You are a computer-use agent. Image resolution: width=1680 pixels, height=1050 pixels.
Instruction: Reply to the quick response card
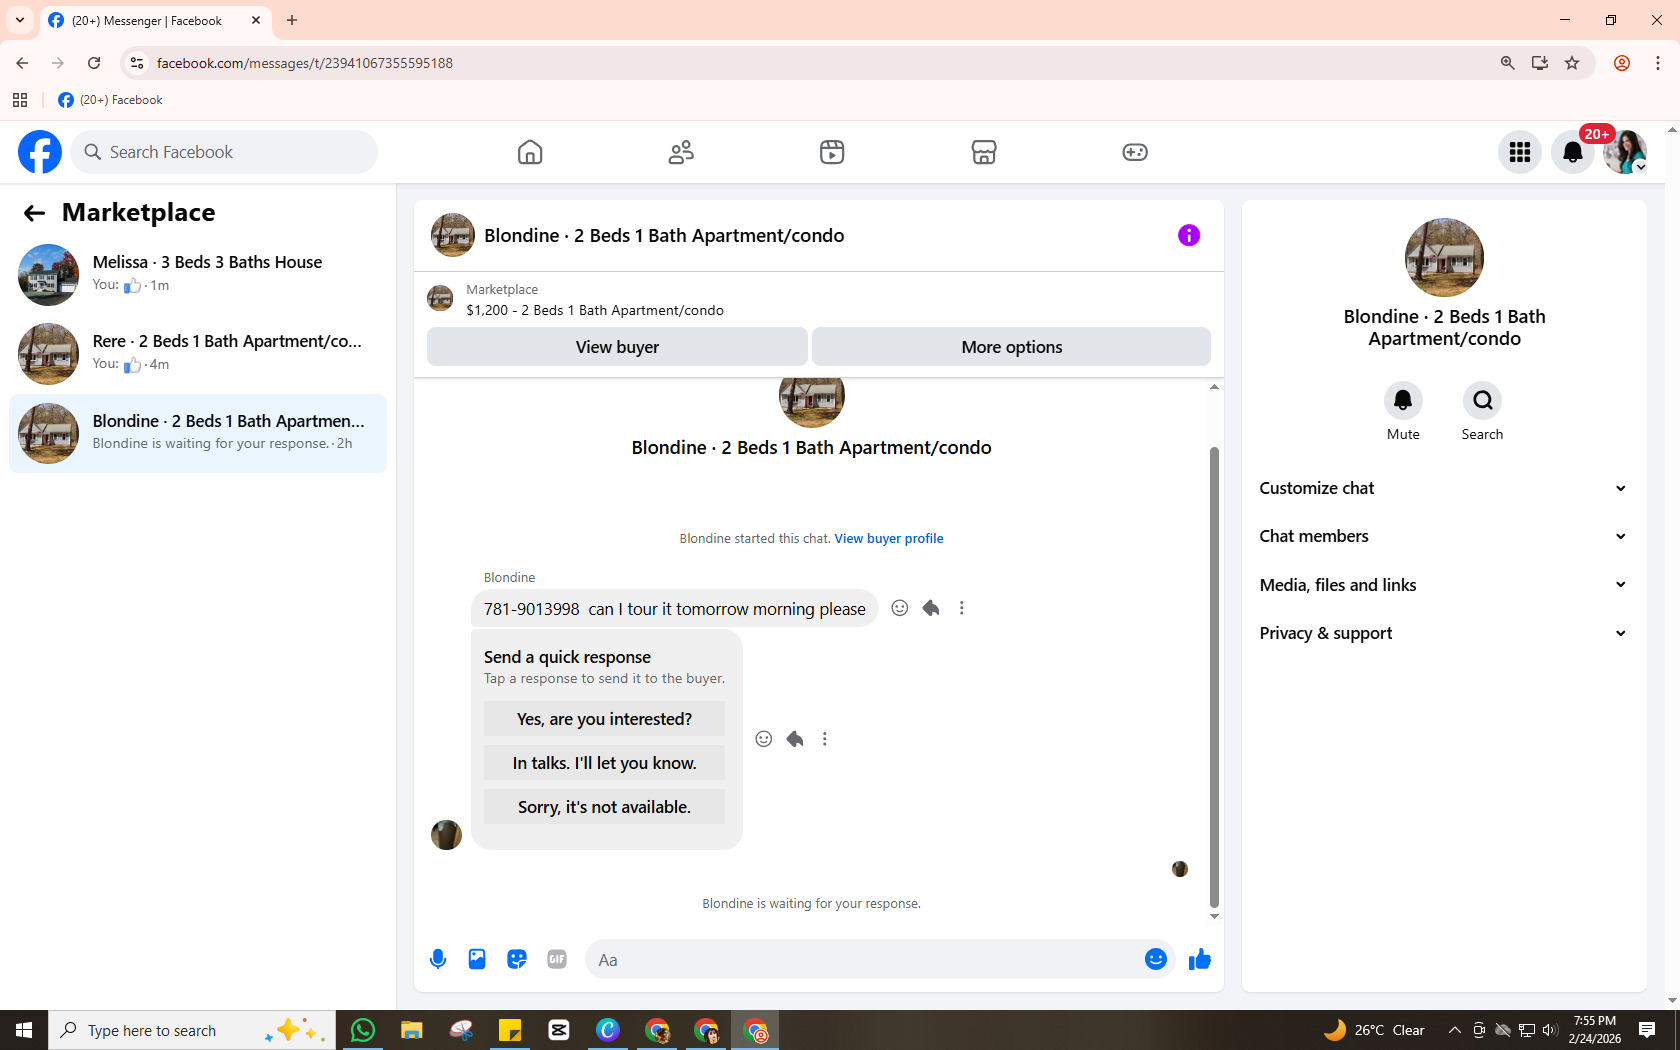tap(795, 739)
